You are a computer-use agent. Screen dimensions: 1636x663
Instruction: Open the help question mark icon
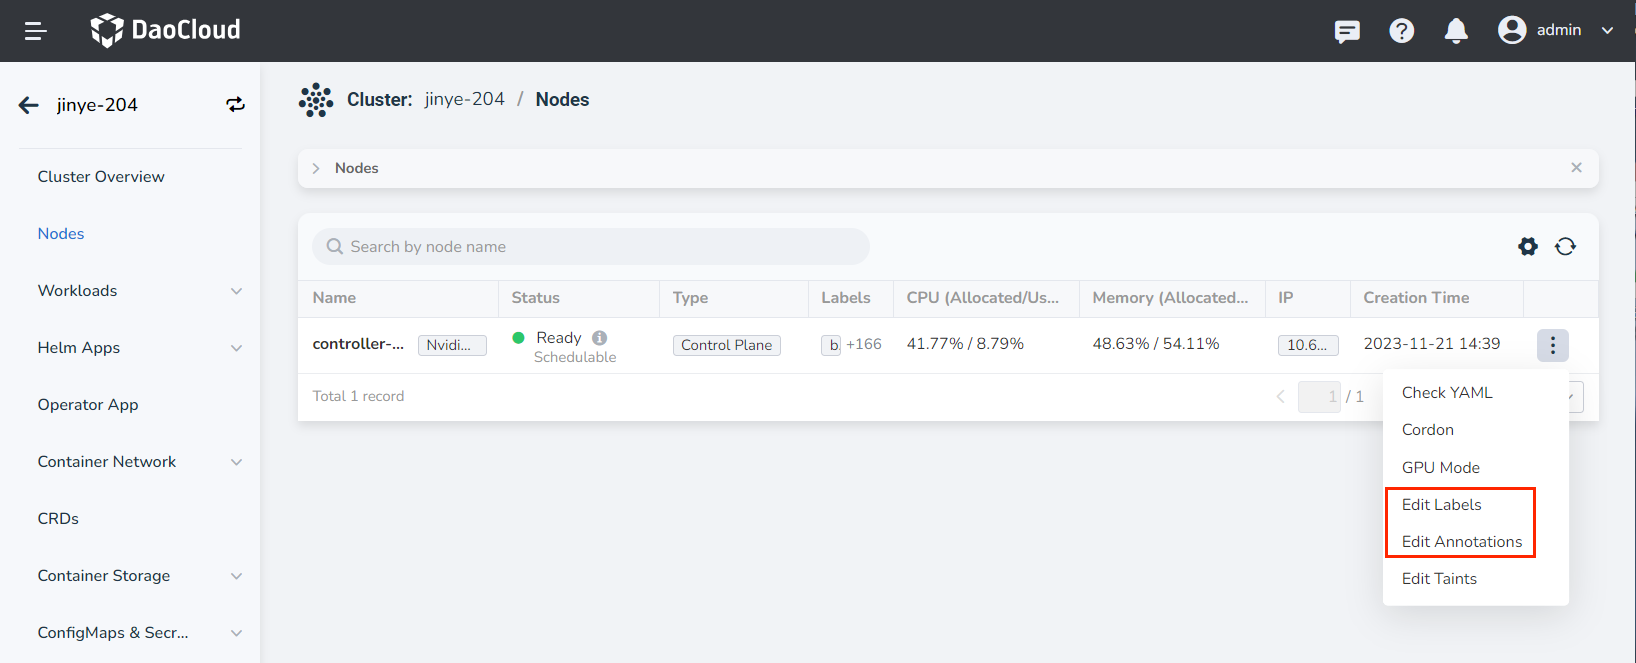pos(1401,31)
